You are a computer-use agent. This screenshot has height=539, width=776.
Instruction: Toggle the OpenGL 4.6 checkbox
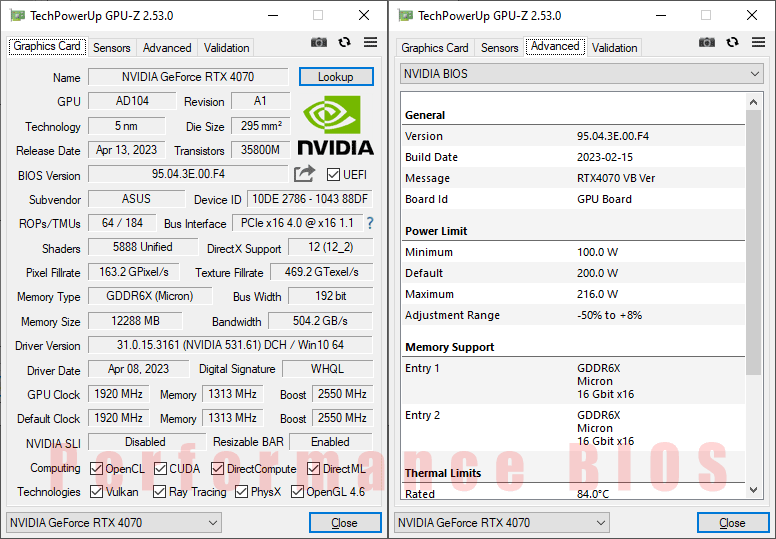(297, 491)
